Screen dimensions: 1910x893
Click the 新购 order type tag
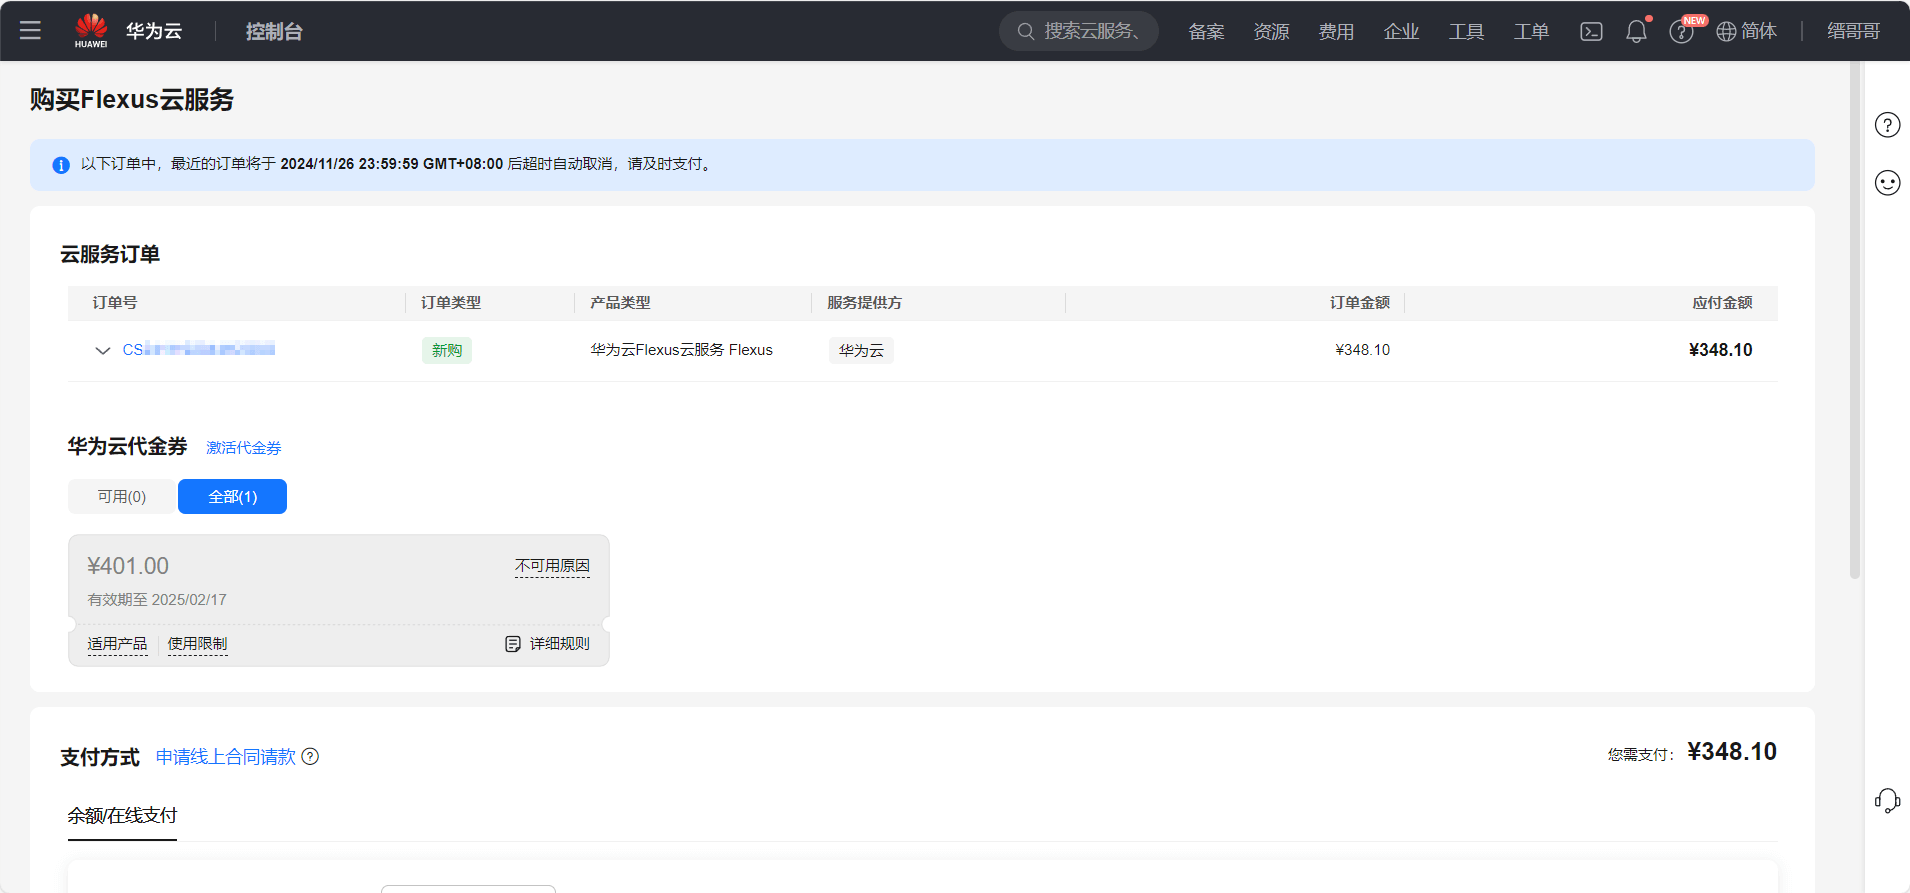[x=447, y=351]
